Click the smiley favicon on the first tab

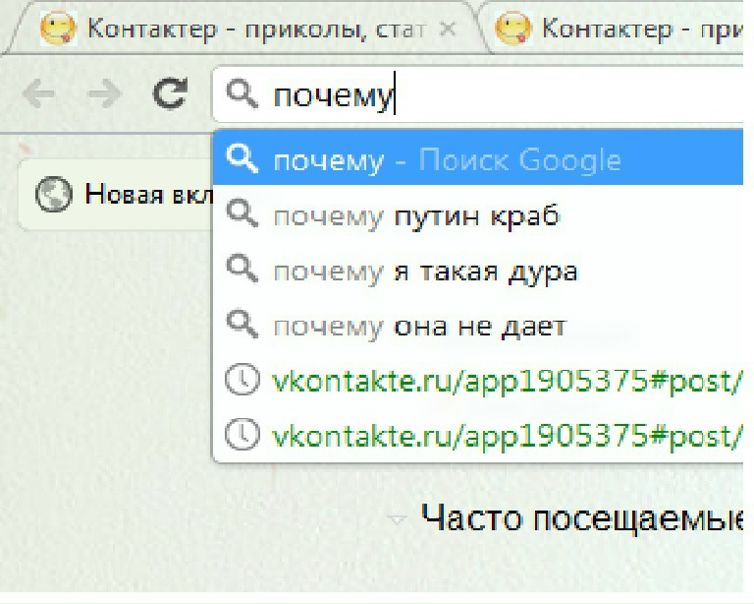tap(57, 28)
